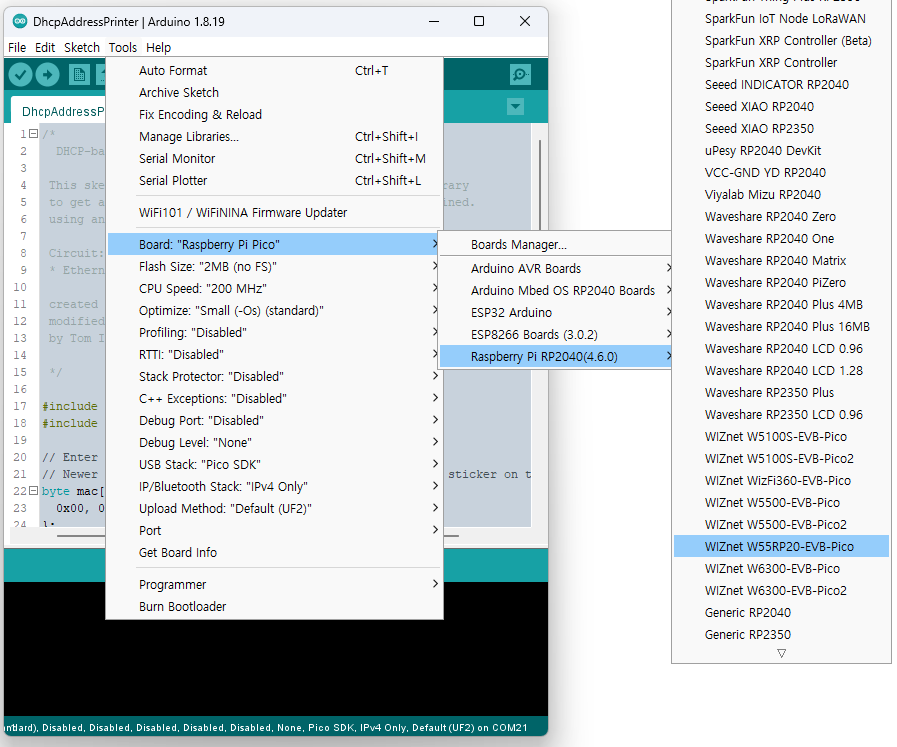Launch Serial Plotter
897x747 pixels.
pyautogui.click(x=275, y=181)
